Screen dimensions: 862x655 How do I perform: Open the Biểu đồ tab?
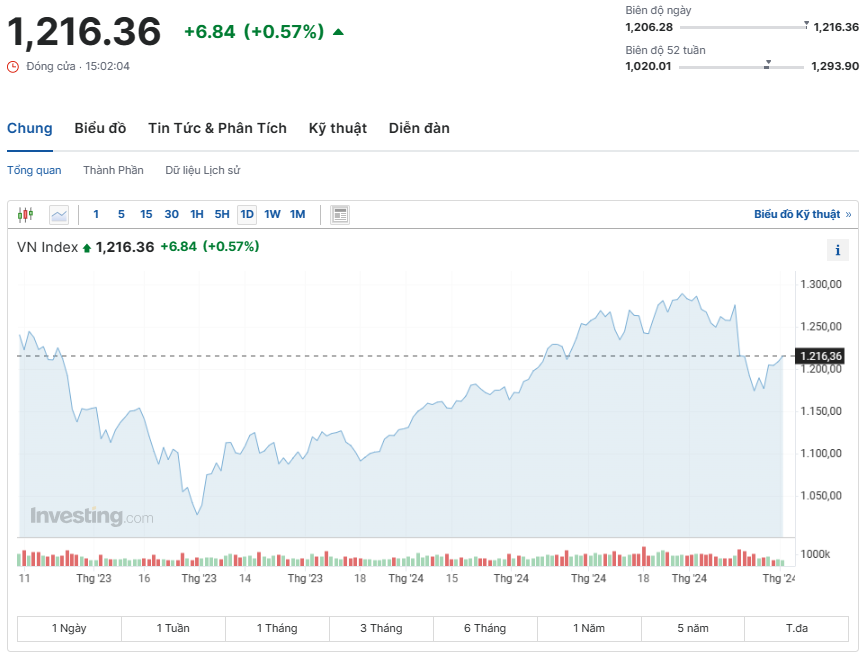pos(100,128)
